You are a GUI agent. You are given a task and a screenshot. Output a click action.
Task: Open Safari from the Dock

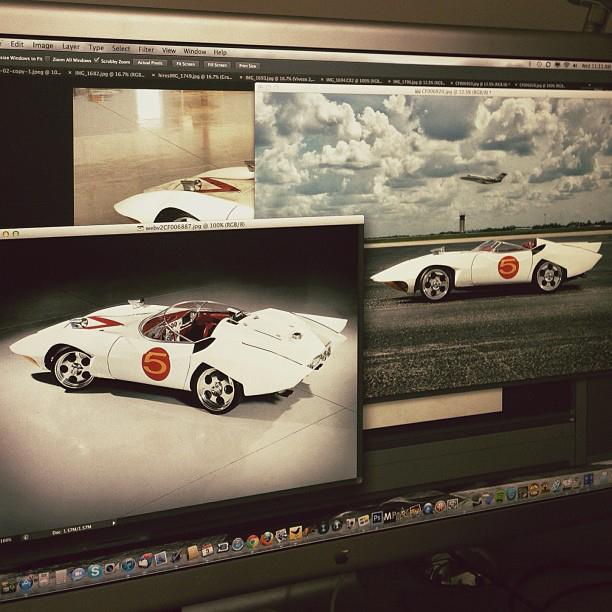[x=237, y=544]
